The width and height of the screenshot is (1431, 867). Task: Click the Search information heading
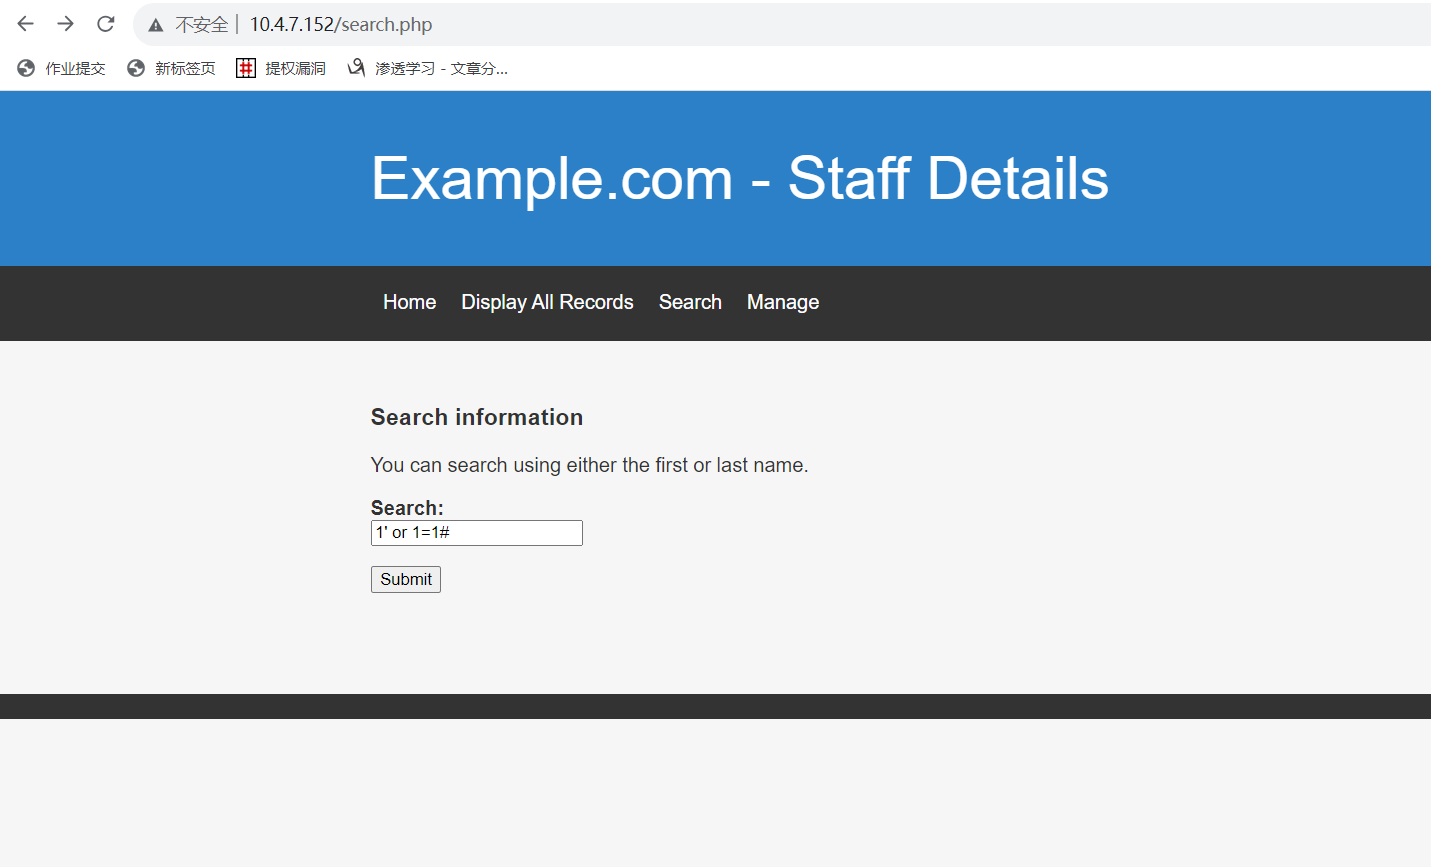tap(477, 417)
